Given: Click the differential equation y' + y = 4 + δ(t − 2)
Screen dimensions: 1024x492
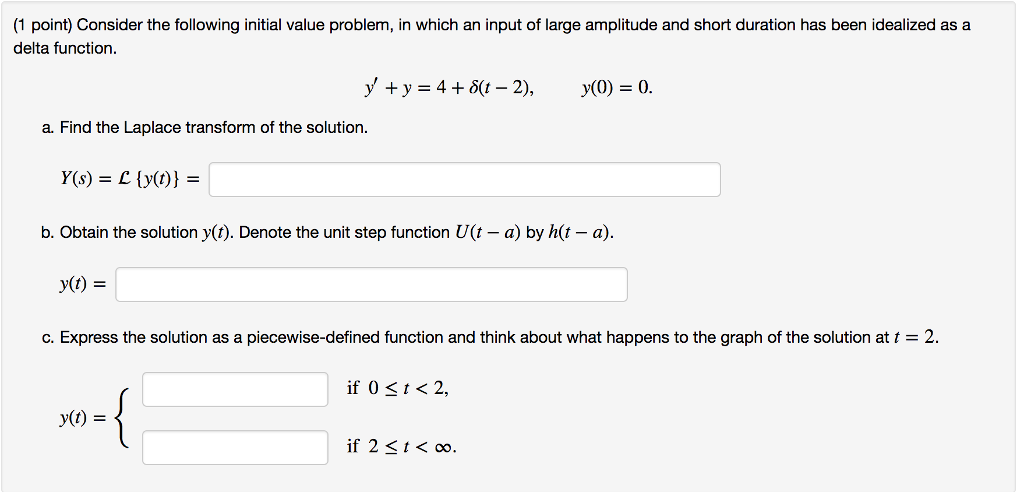Looking at the screenshot, I should point(449,88).
